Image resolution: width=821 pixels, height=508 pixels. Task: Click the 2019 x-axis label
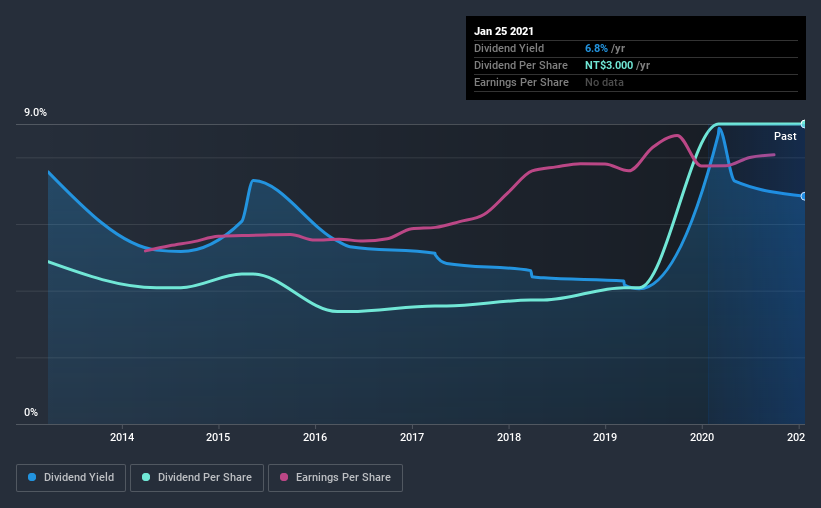click(x=605, y=437)
